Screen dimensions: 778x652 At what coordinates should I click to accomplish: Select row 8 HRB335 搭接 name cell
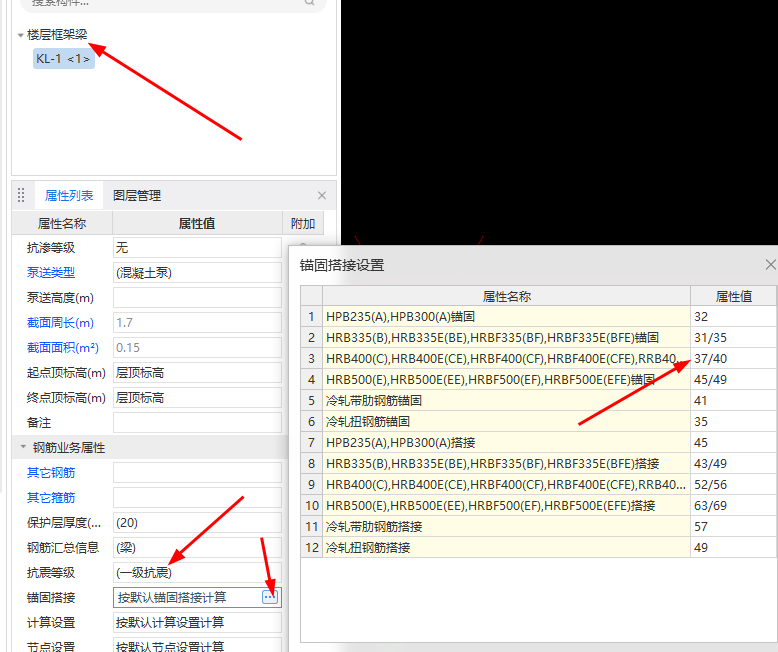click(x=507, y=463)
